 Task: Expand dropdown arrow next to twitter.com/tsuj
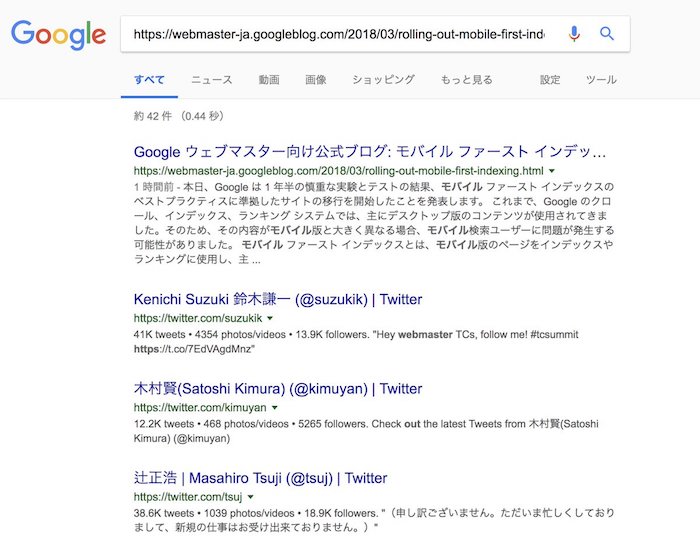(250, 497)
